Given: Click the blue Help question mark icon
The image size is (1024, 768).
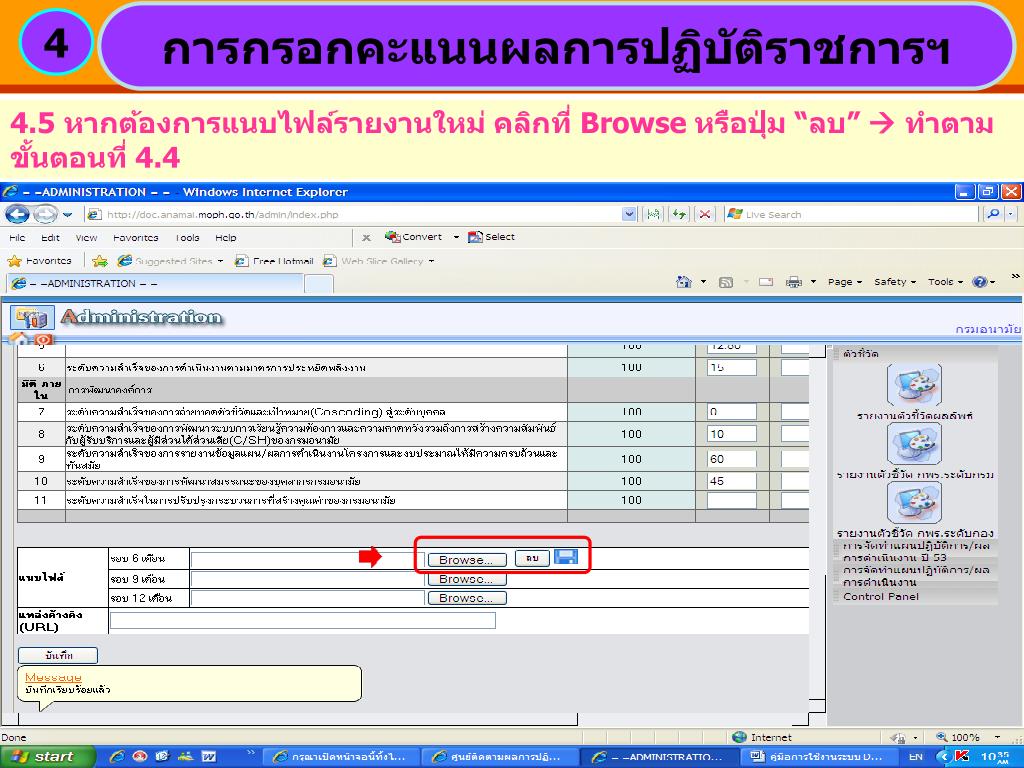Looking at the screenshot, I should pos(980,282).
